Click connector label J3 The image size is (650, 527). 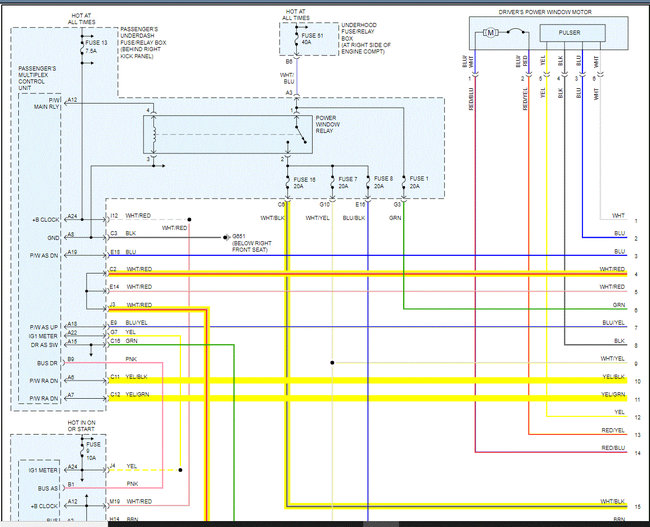point(113,305)
